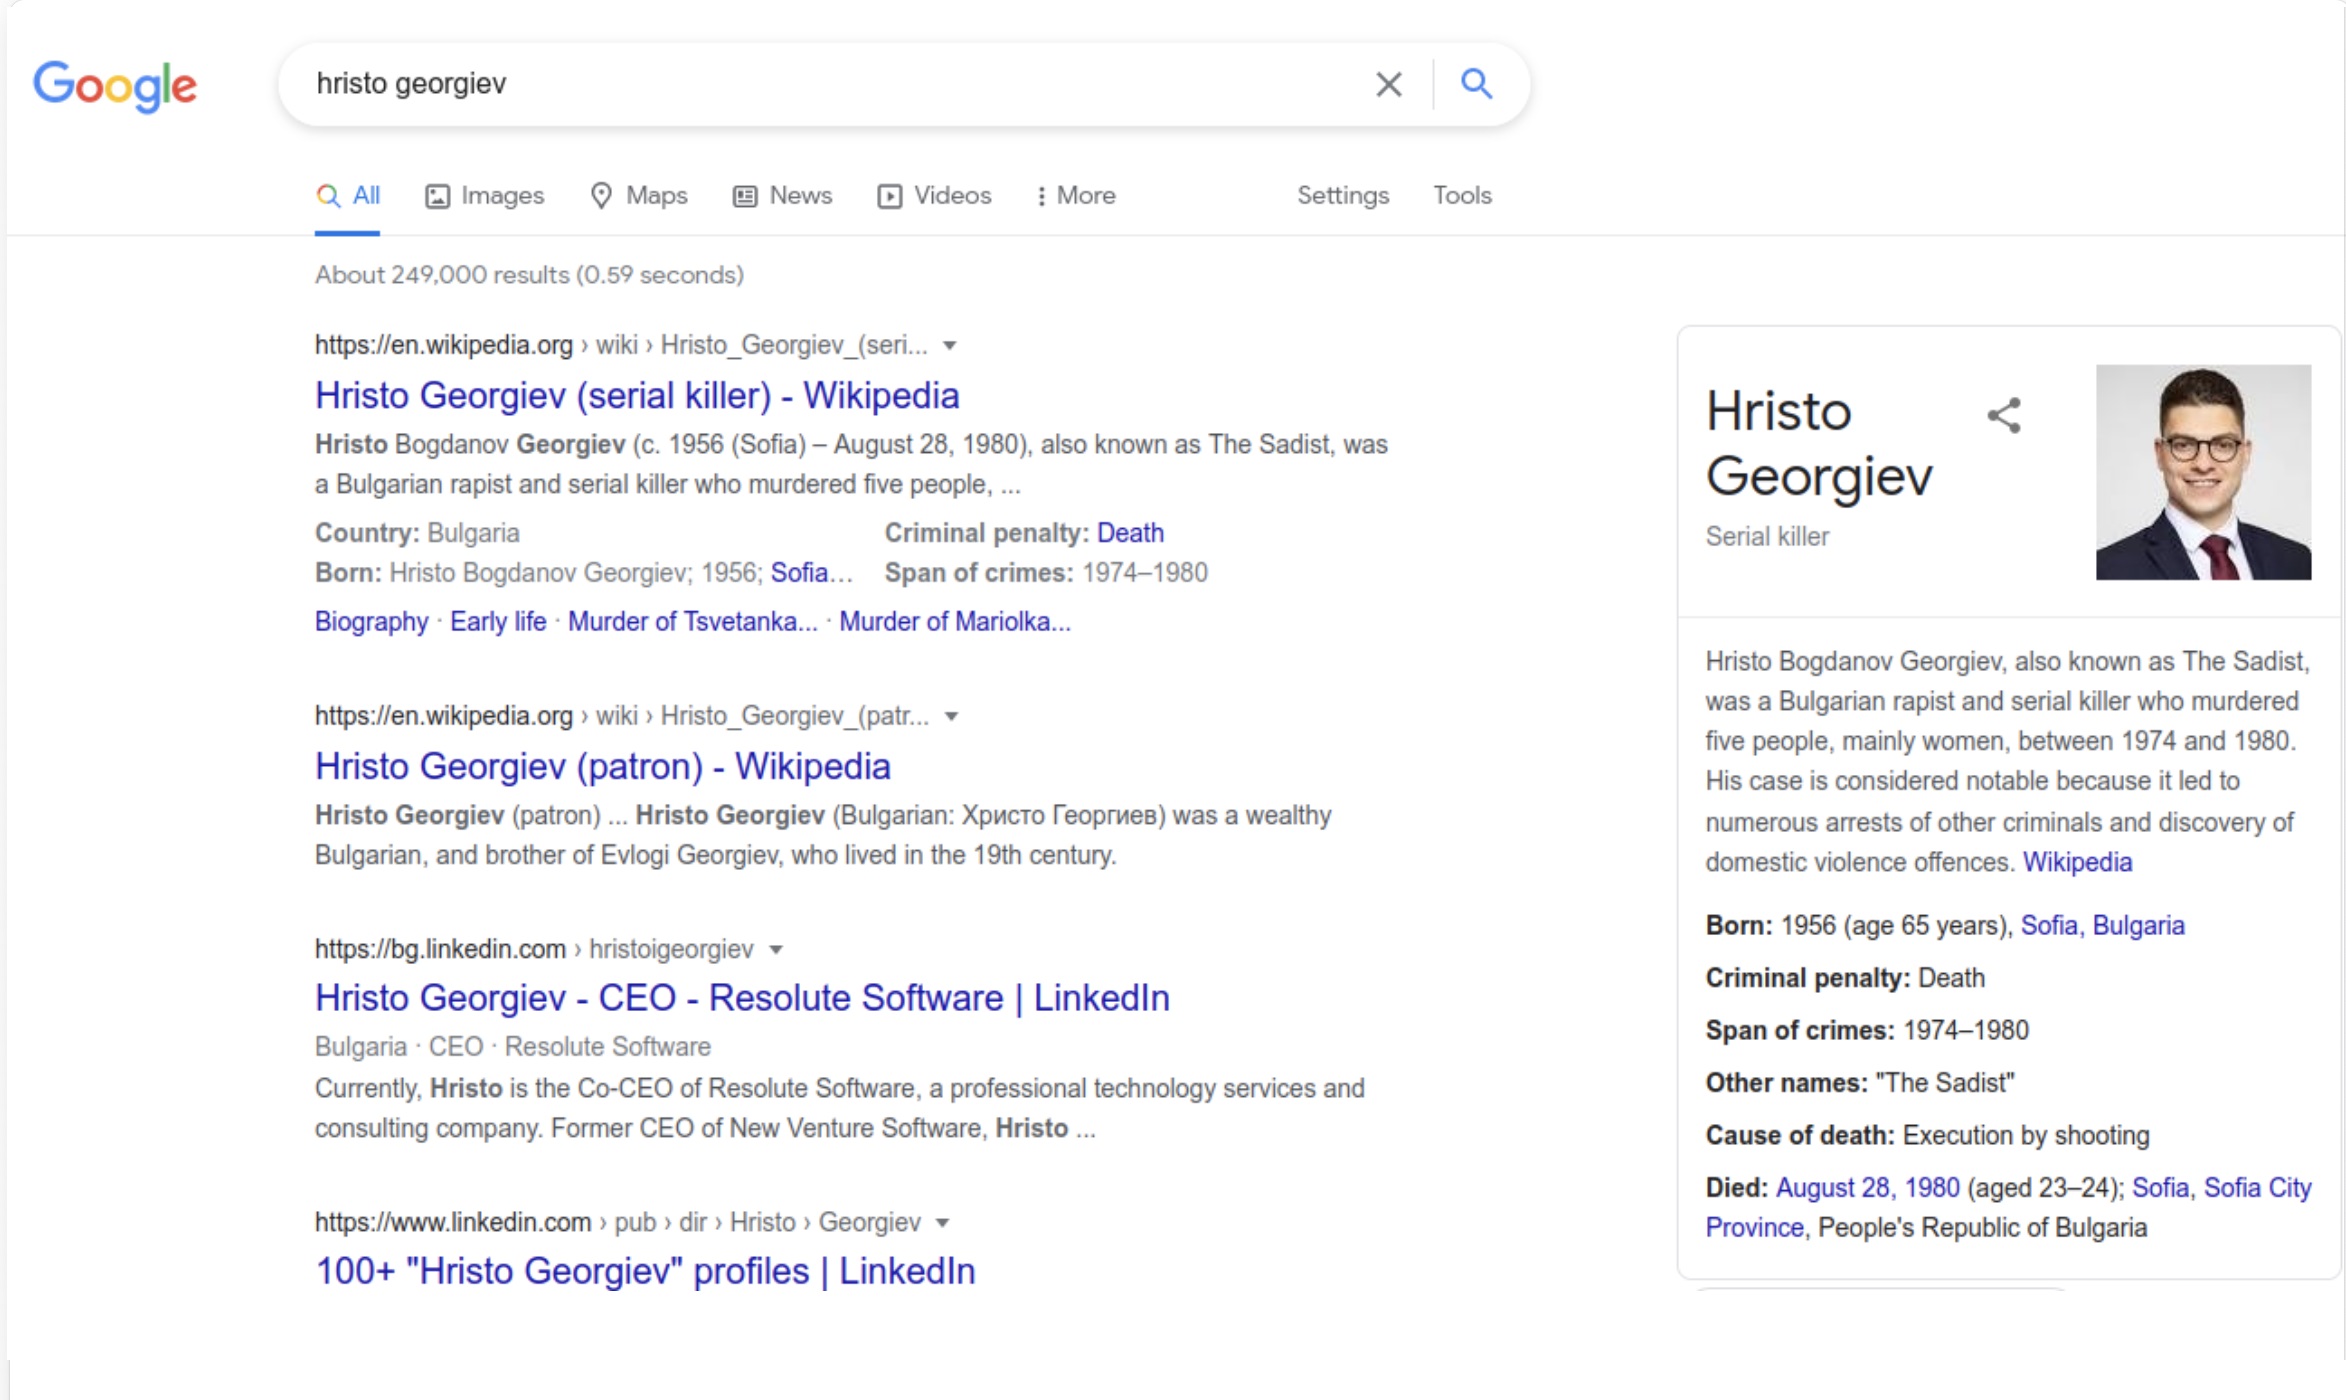Open Hristo Georgiev (serial killer) Wikipedia result
2346x1400 pixels.
[637, 395]
